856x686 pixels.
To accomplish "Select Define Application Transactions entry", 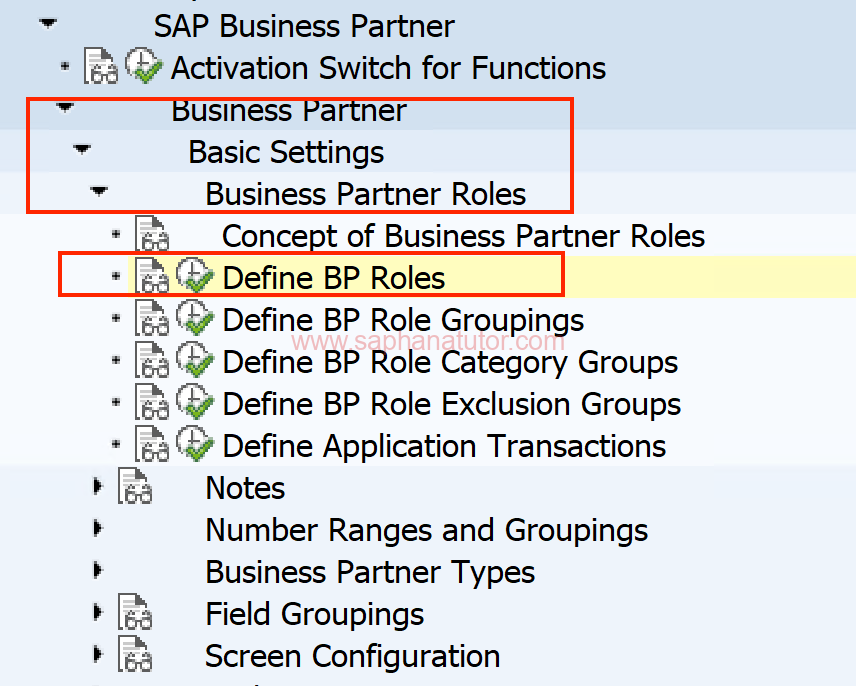I will tap(444, 446).
